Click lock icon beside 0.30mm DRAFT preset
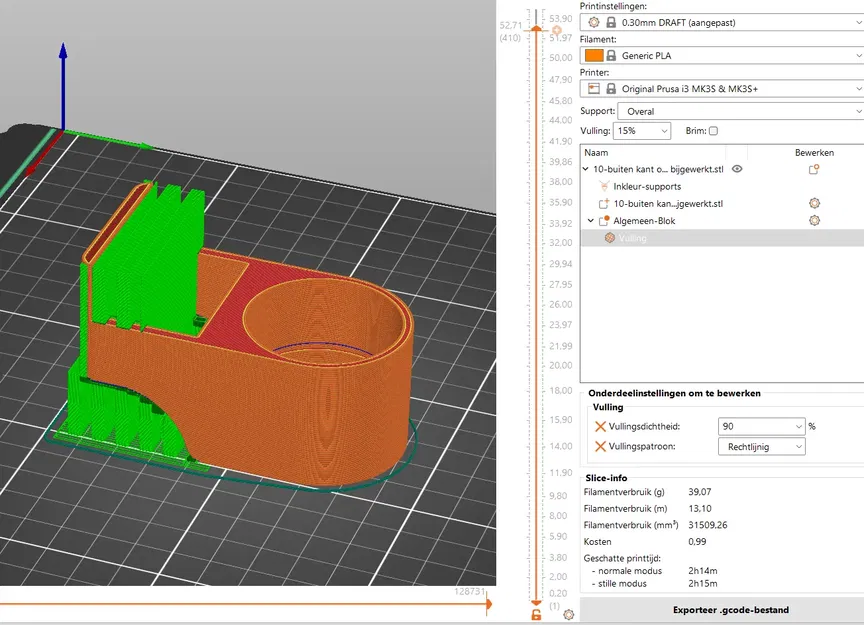The height and width of the screenshot is (625, 864). click(x=611, y=23)
